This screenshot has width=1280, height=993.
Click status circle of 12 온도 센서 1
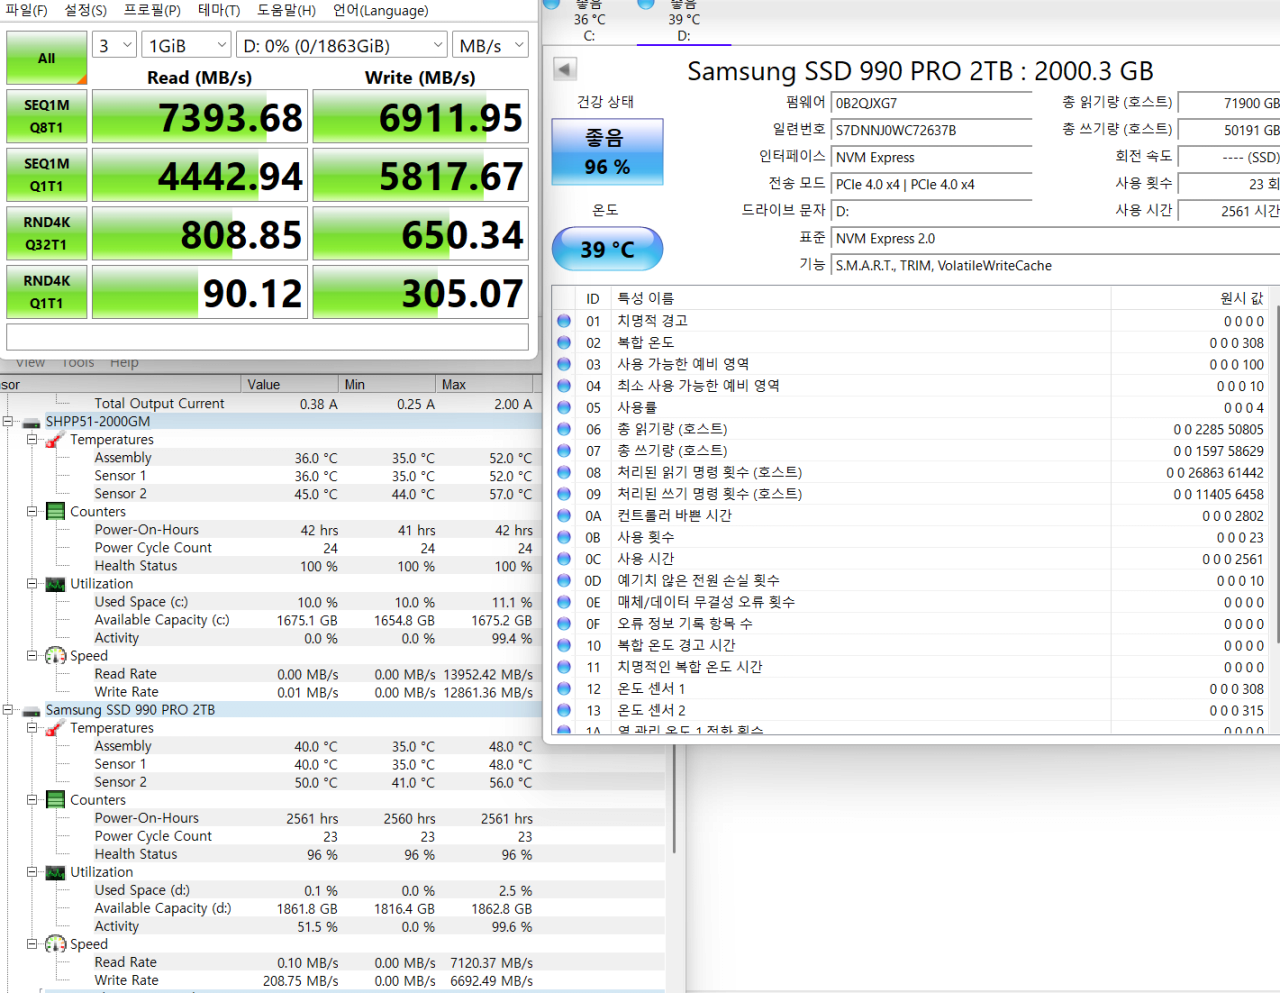pyautogui.click(x=564, y=689)
